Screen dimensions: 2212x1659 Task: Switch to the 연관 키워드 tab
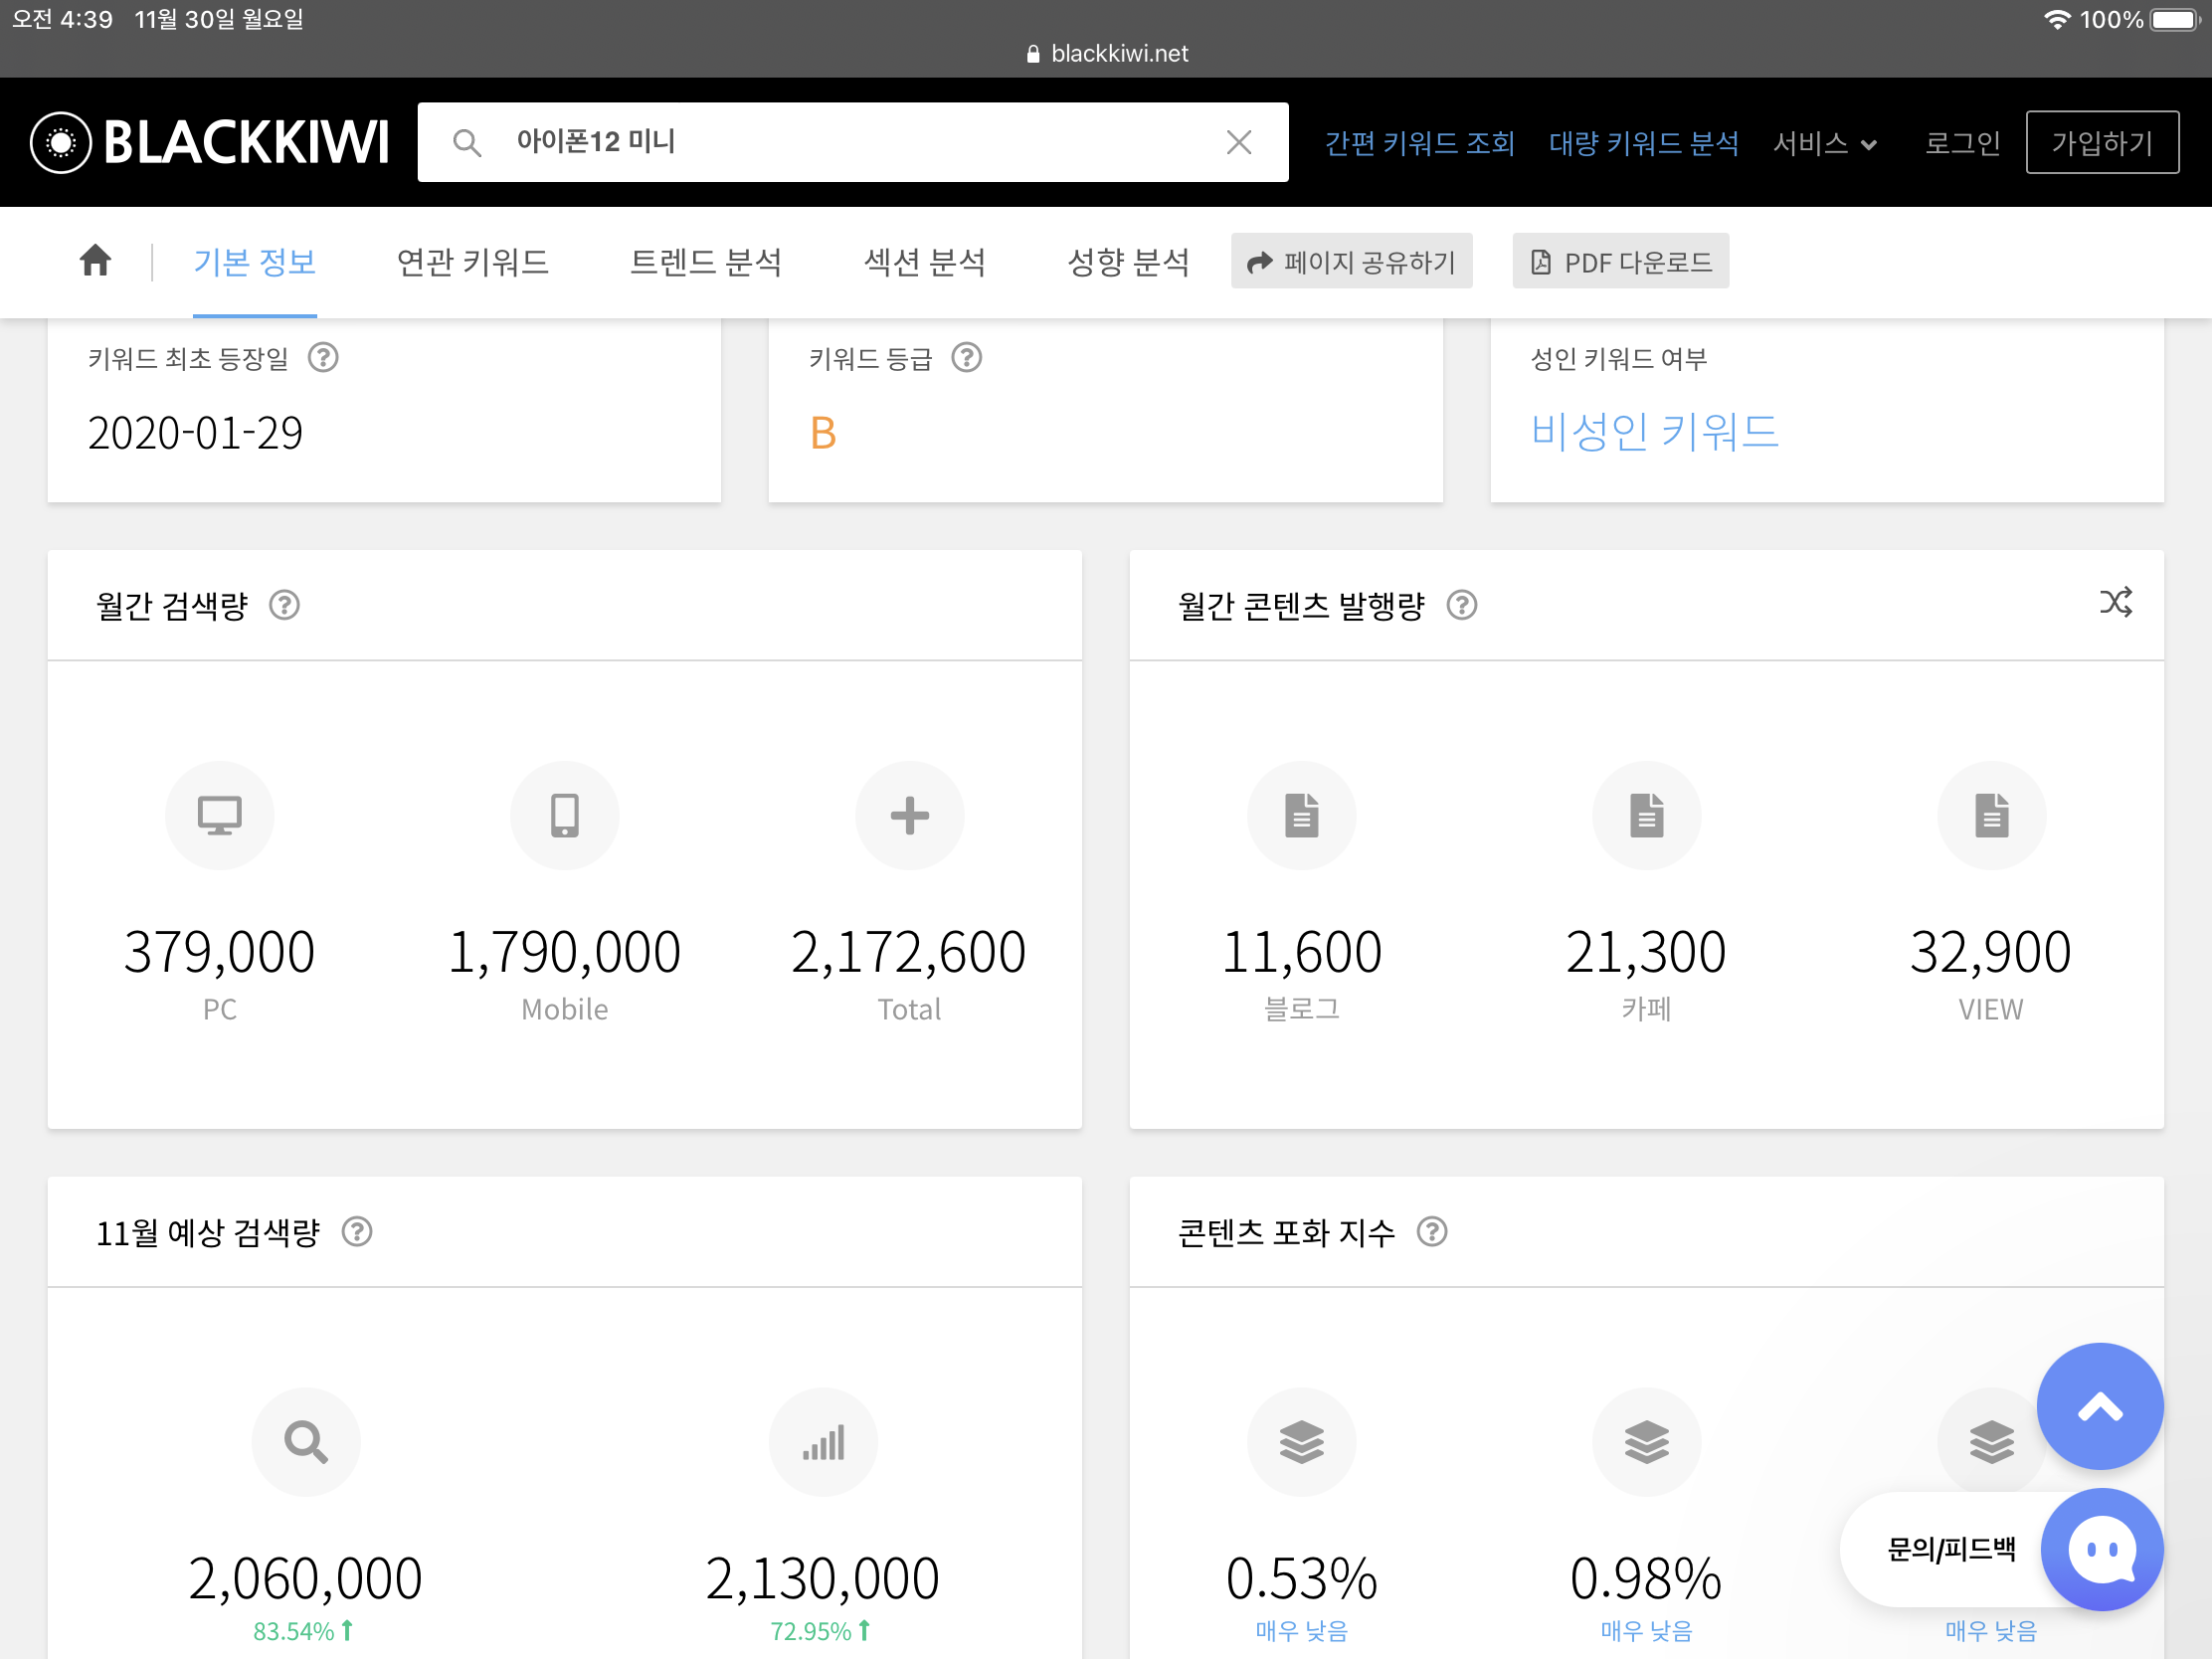point(472,262)
